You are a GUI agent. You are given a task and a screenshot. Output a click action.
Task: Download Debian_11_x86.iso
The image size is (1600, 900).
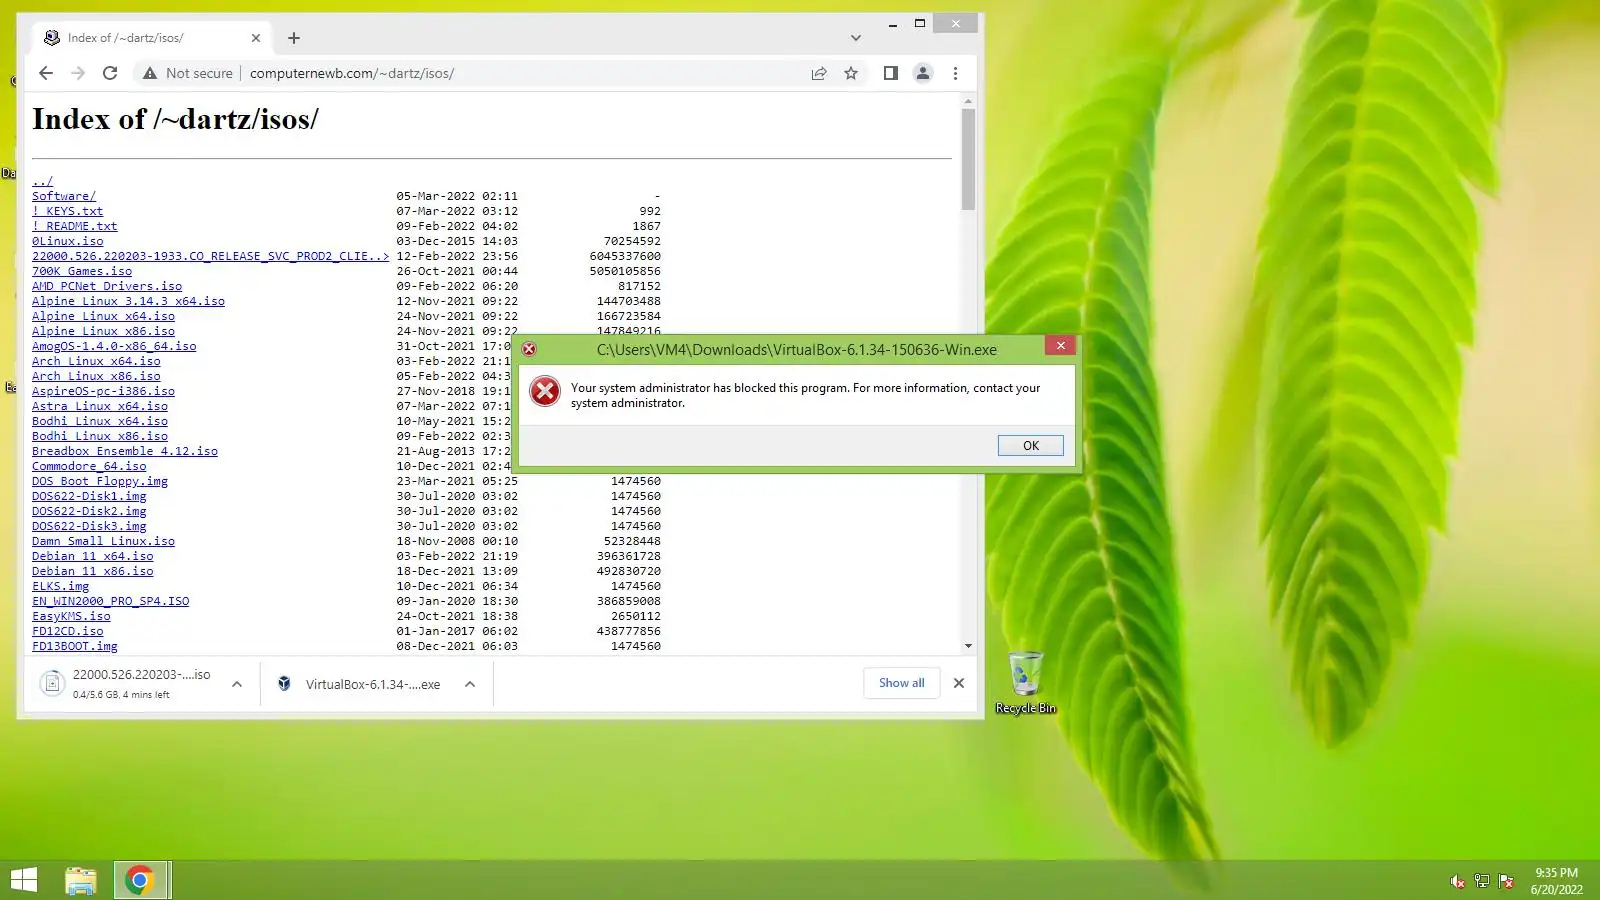pyautogui.click(x=93, y=571)
